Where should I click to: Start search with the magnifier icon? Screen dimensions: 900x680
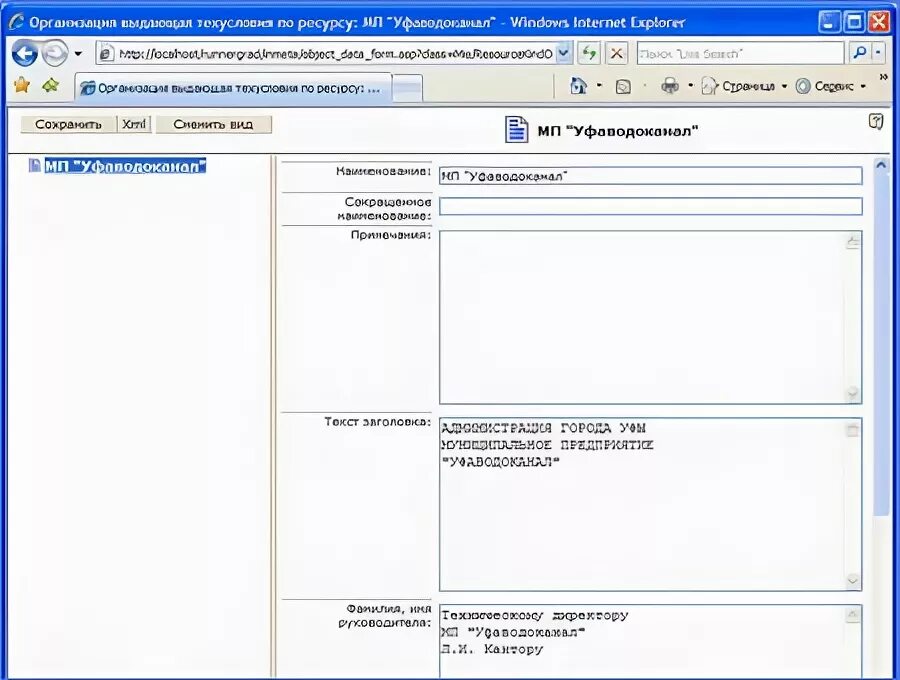click(x=859, y=53)
